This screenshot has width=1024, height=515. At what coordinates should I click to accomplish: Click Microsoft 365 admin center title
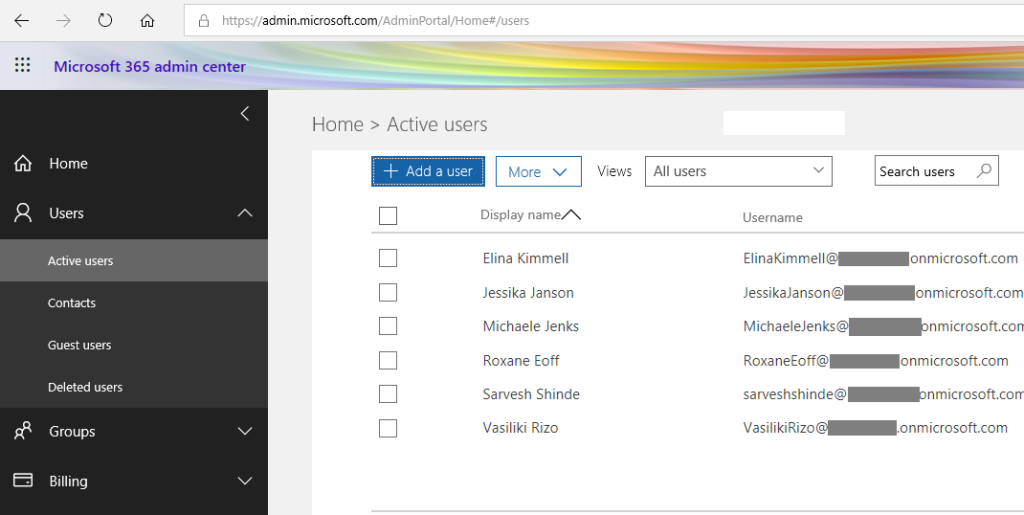tap(150, 66)
